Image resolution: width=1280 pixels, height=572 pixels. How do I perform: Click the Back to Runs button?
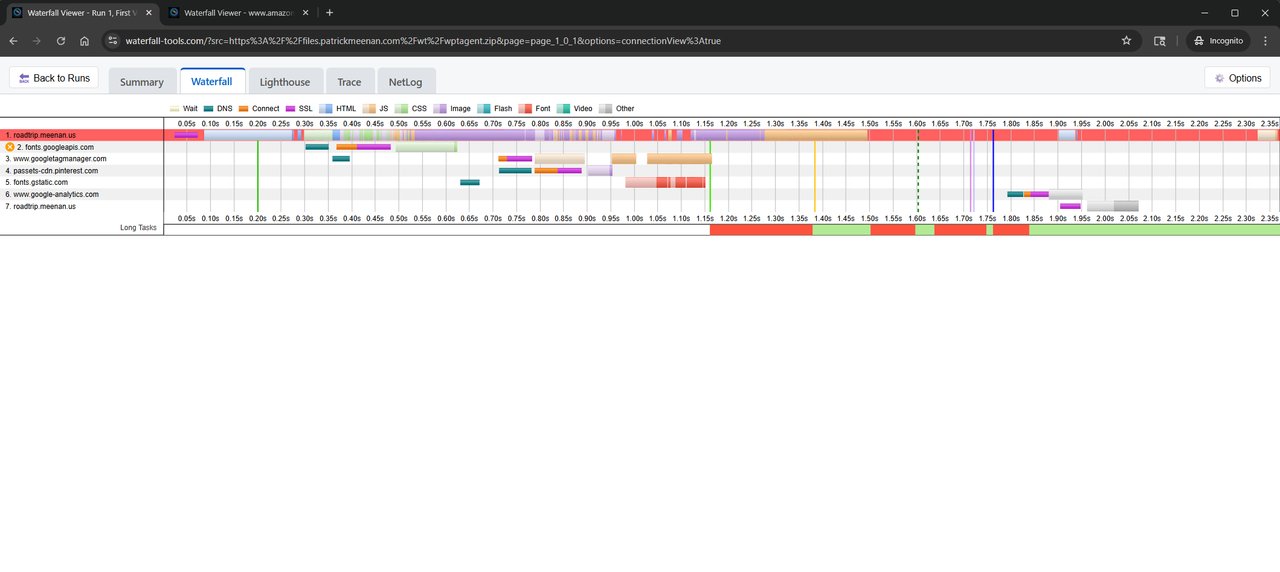click(54, 78)
